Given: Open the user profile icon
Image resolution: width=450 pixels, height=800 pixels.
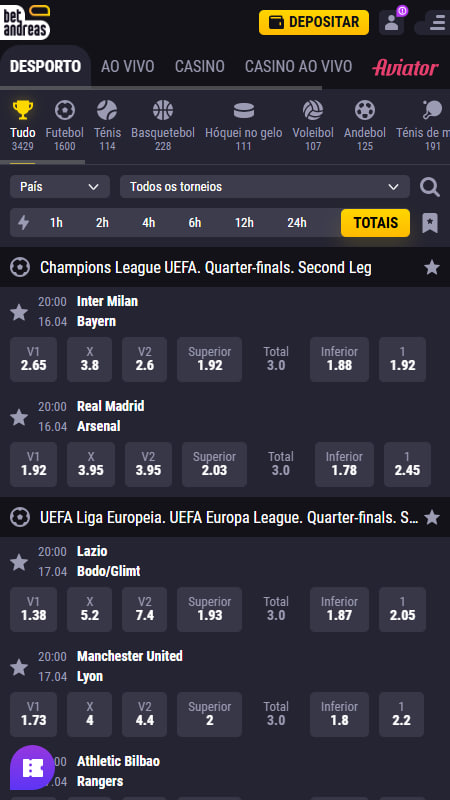Looking at the screenshot, I should point(391,22).
